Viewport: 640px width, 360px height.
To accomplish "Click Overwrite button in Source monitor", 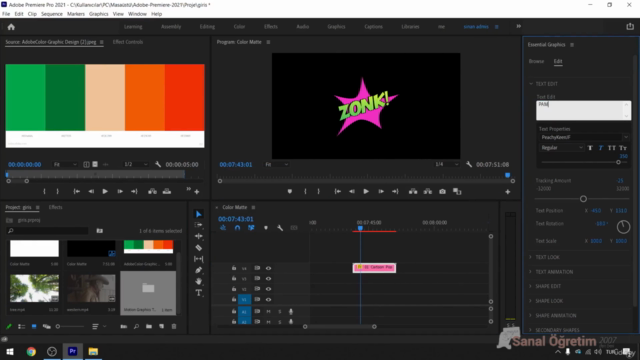I will point(167,191).
